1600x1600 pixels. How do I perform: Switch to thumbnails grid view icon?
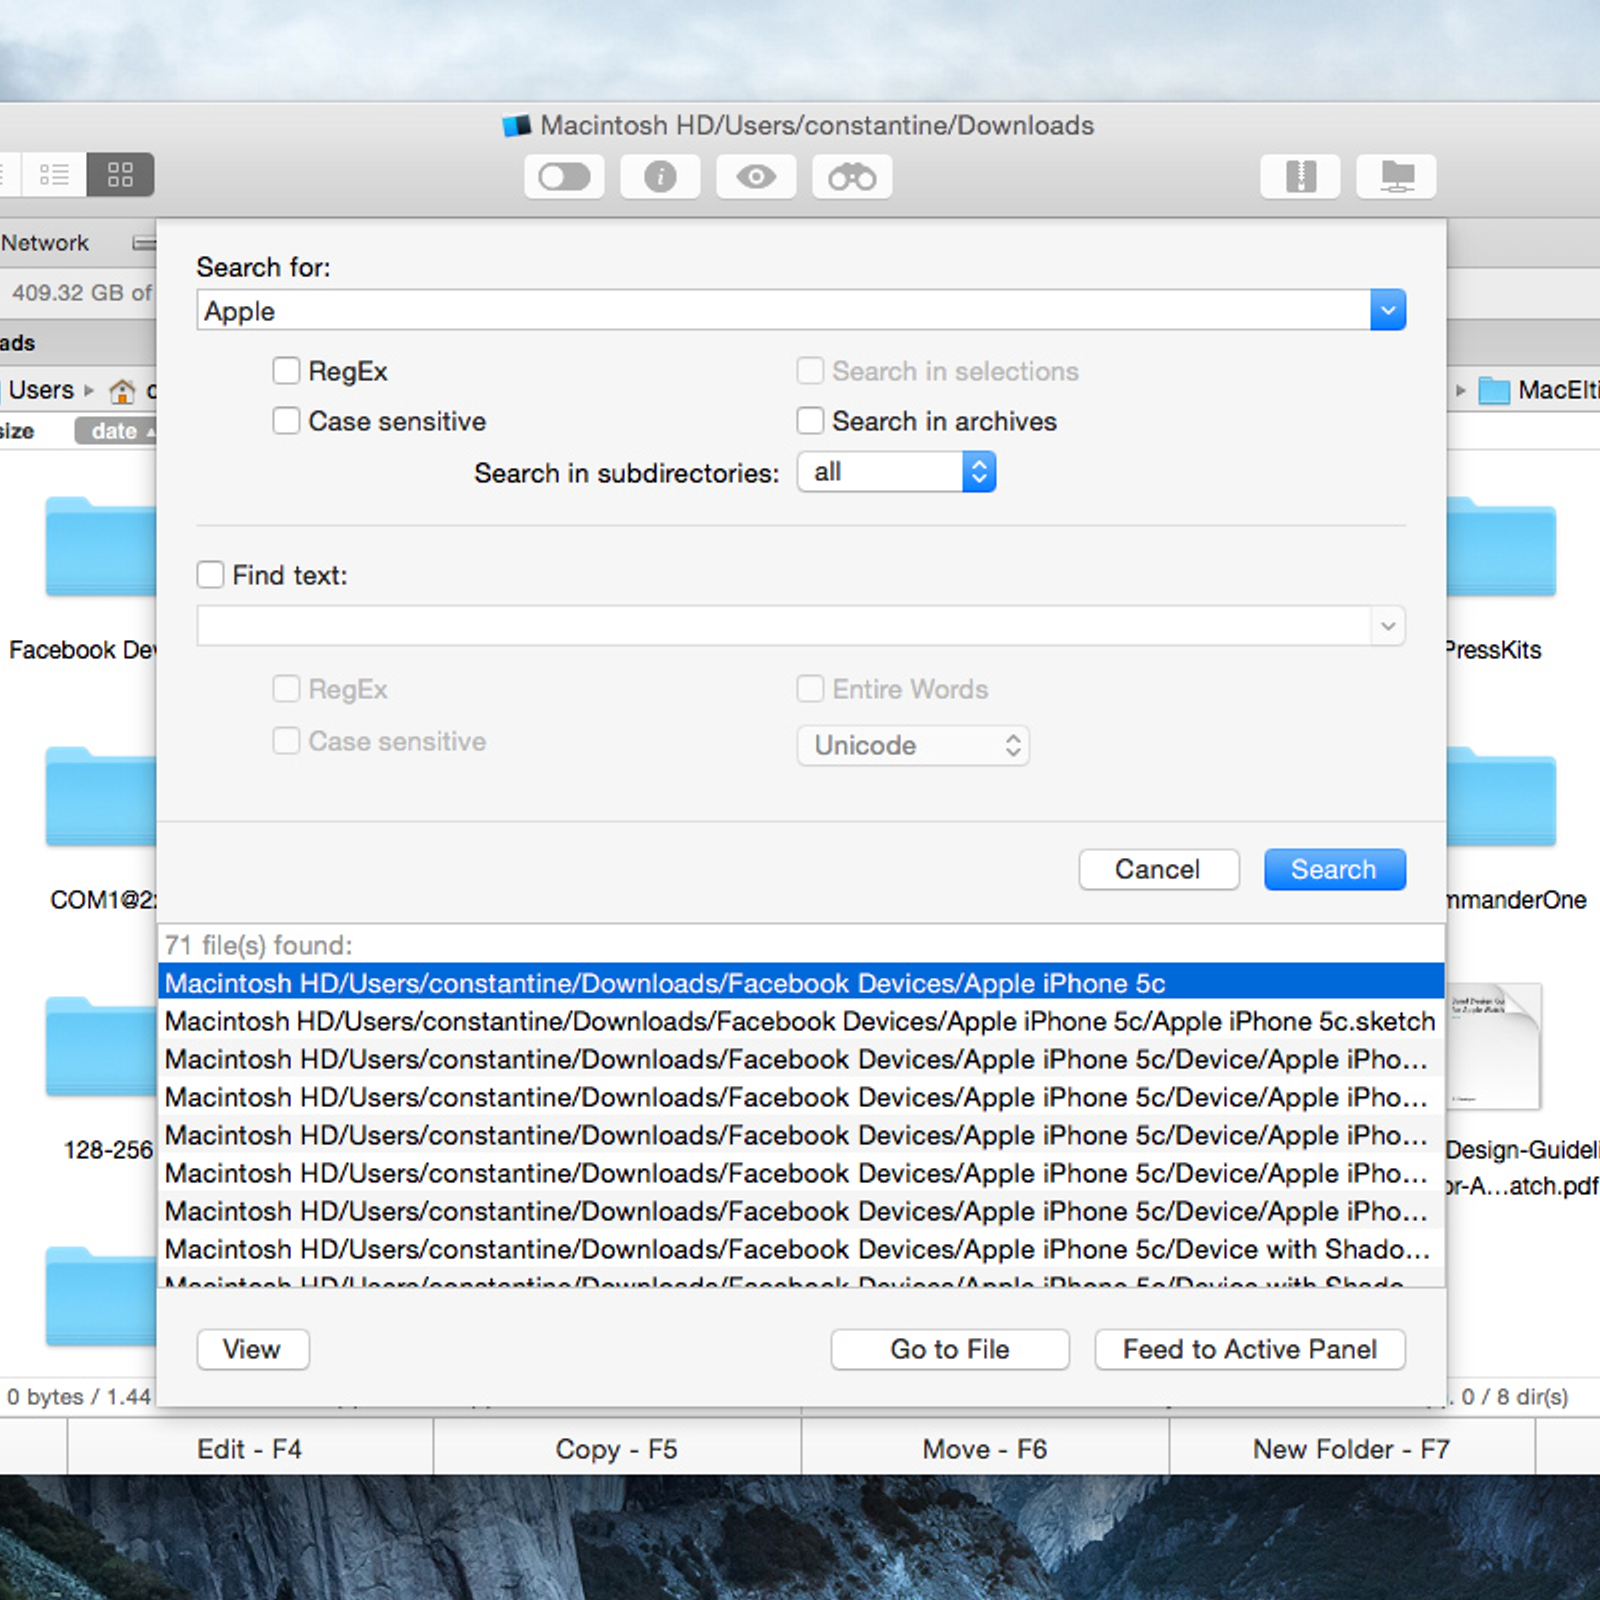pos(120,175)
